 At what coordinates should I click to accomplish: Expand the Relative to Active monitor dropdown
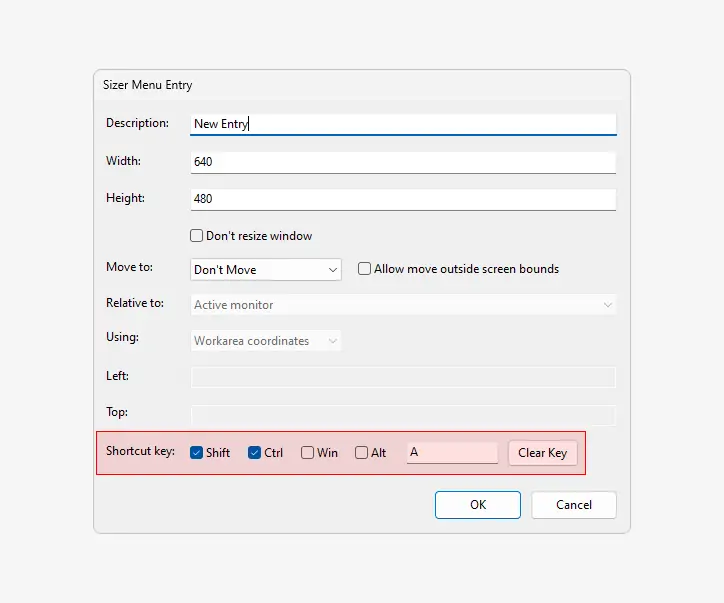coord(403,305)
